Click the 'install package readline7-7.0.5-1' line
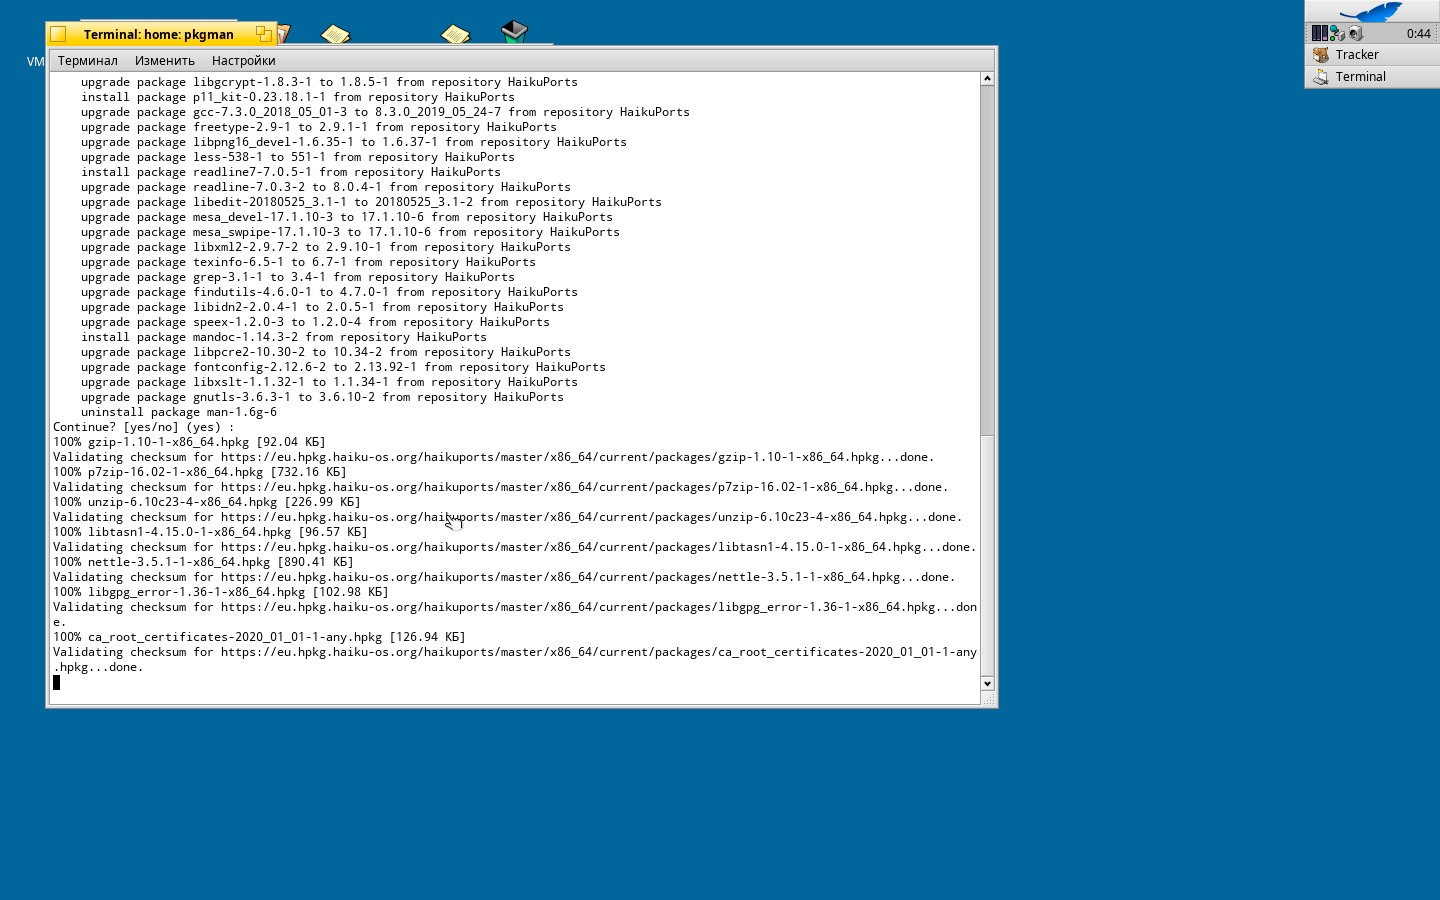 pyautogui.click(x=291, y=172)
